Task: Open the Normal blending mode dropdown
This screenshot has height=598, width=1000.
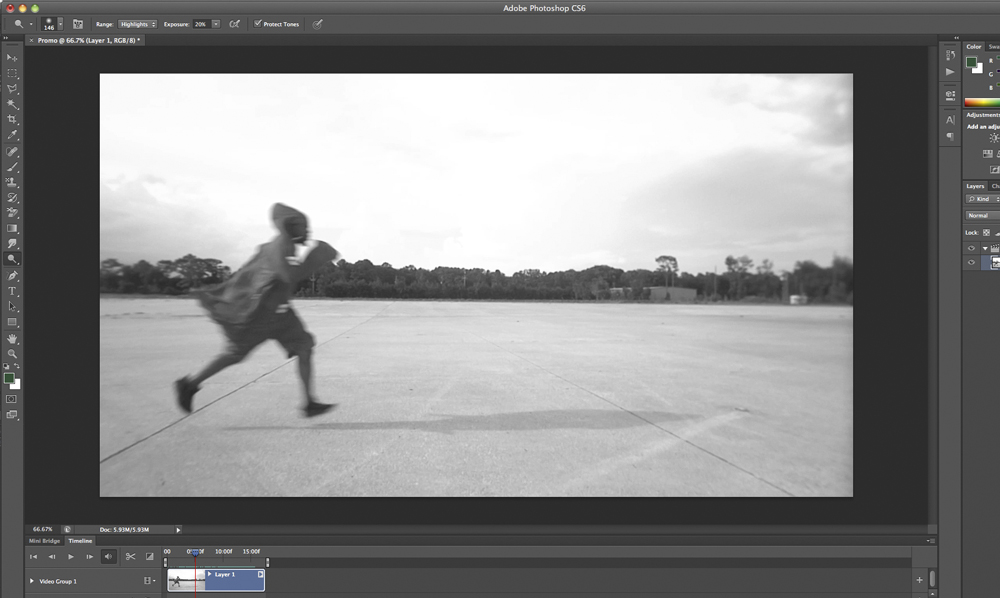Action: [982, 215]
